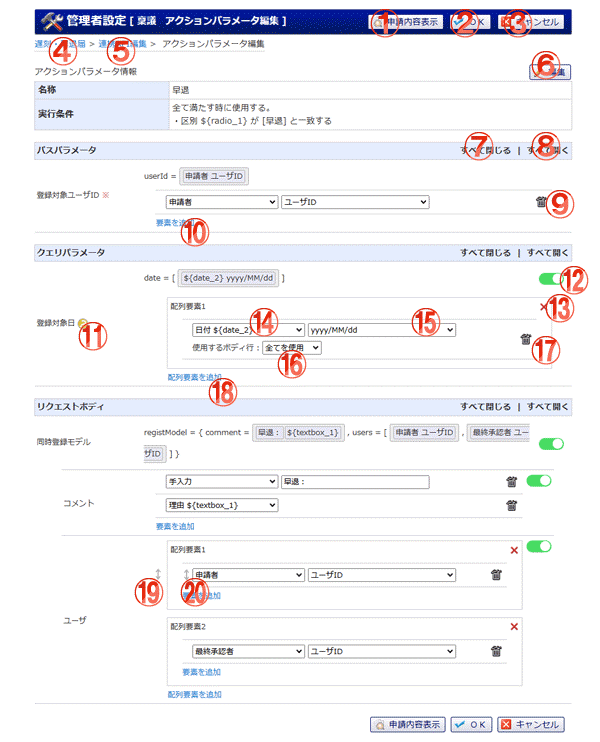Trash the 最終承認者 row in 配列要素2

(496, 651)
